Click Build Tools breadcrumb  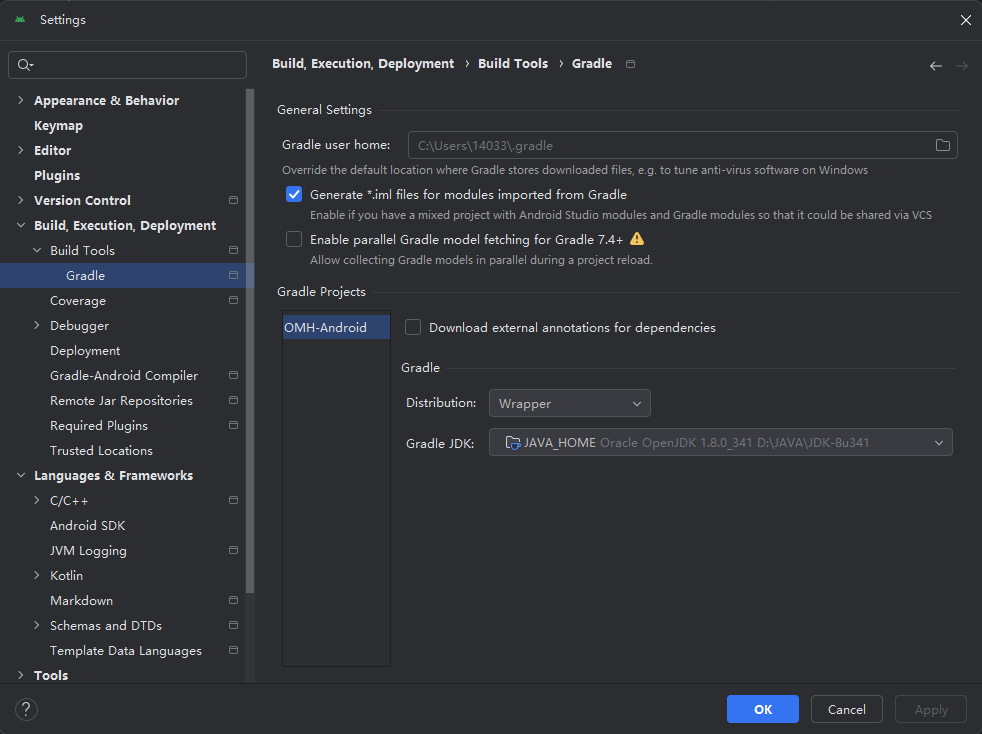[513, 64]
